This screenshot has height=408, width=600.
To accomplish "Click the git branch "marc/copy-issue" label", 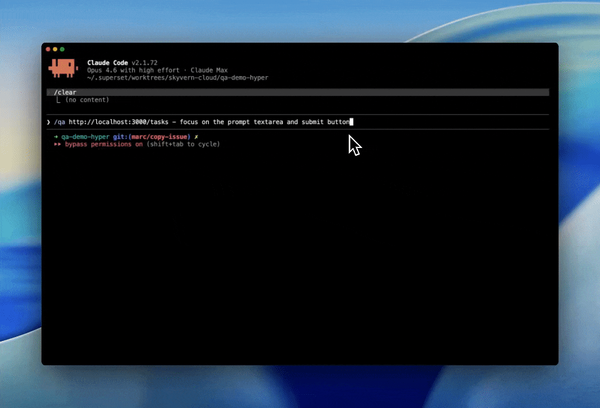I will tap(160, 137).
